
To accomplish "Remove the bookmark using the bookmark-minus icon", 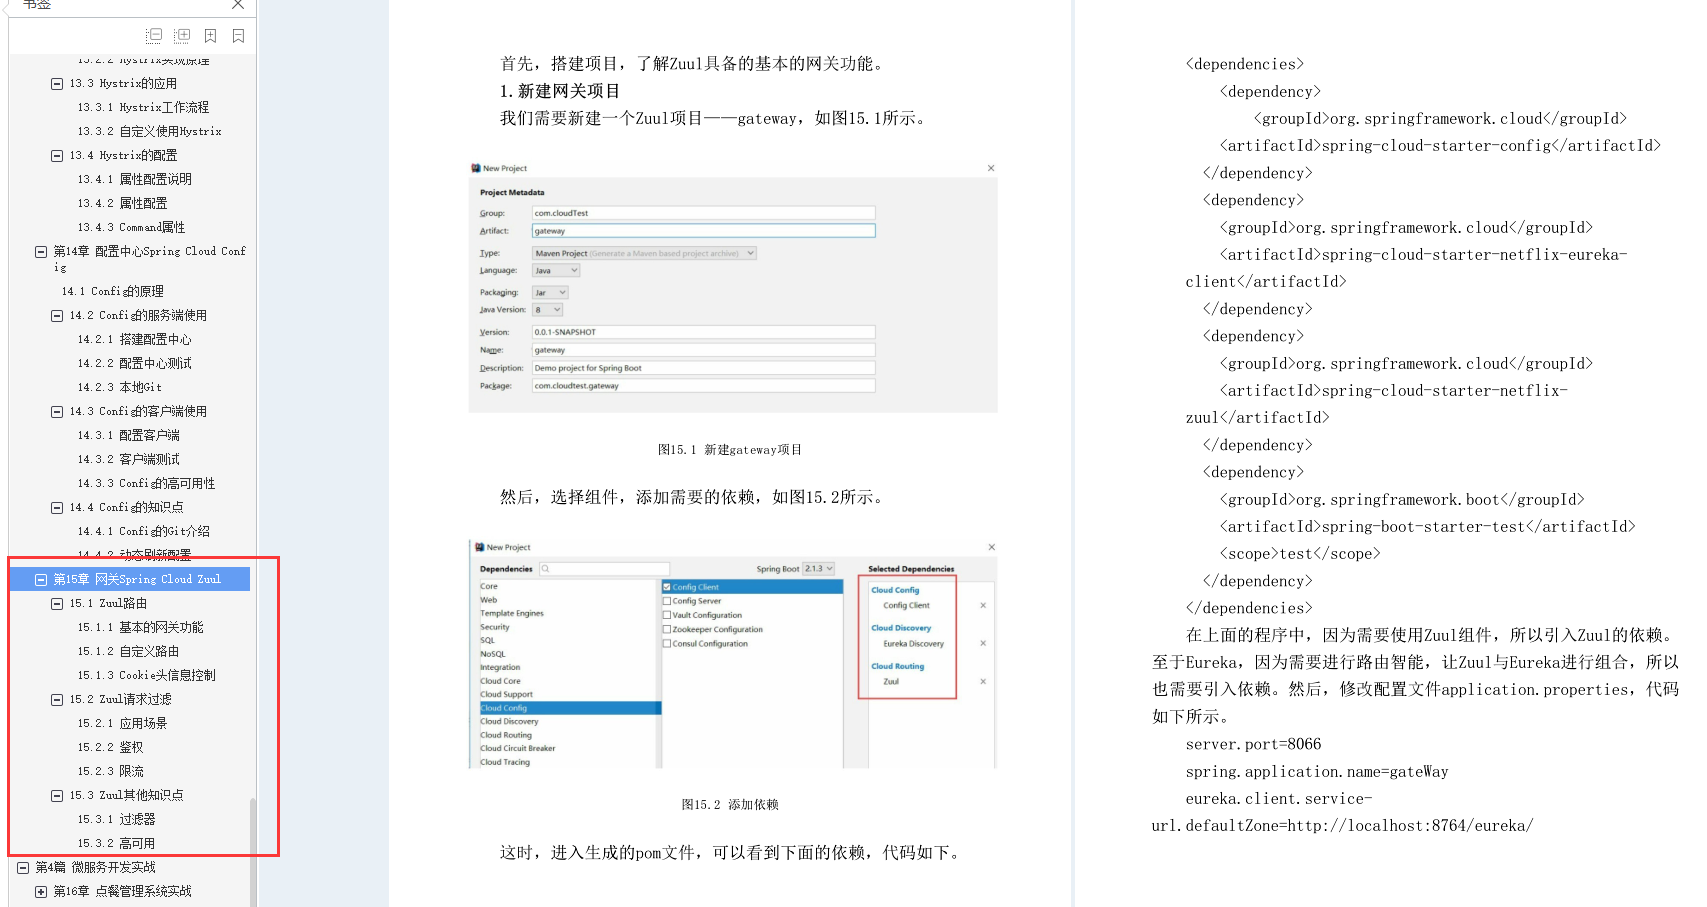I will pyautogui.click(x=238, y=36).
